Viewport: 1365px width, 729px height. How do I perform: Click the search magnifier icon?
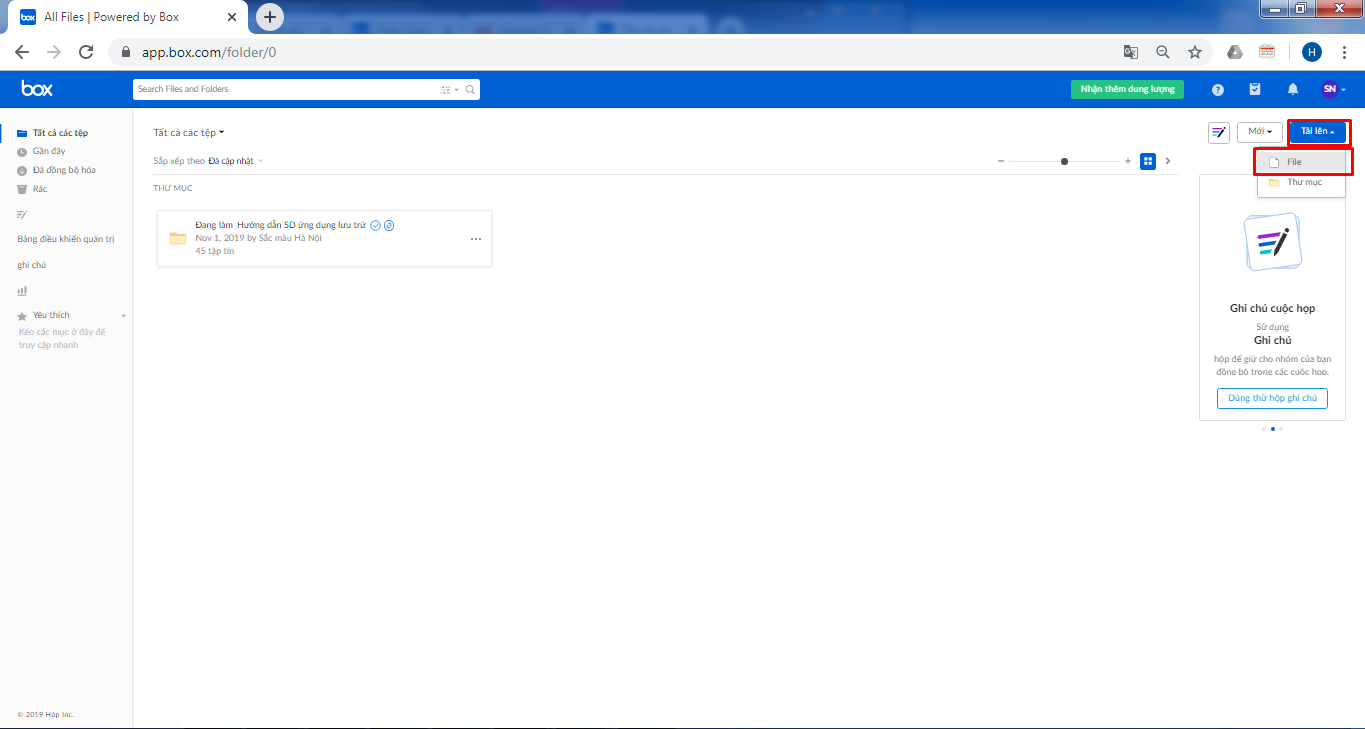click(469, 89)
